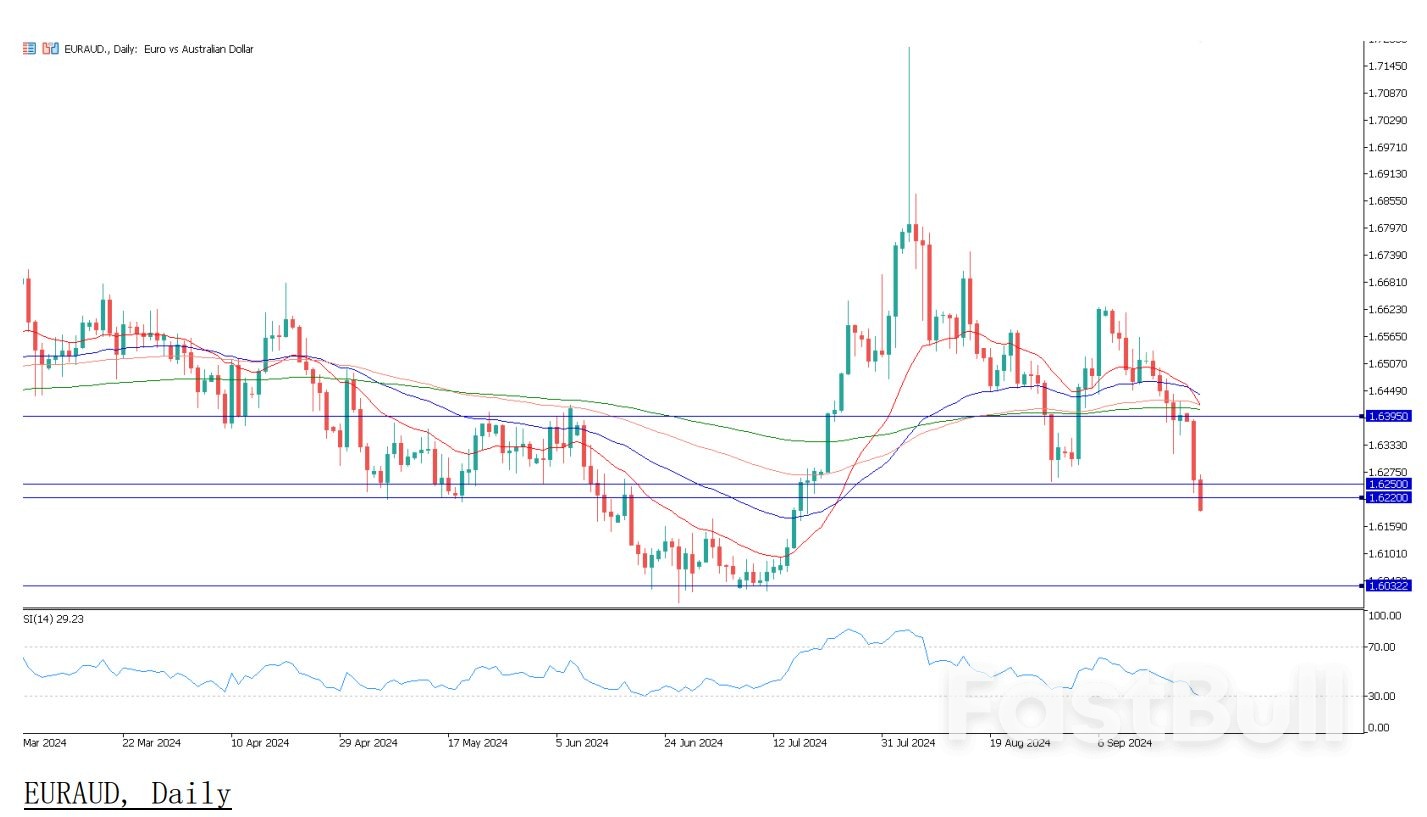
Task: Select the 1.62500 support price label
Action: (x=1391, y=484)
